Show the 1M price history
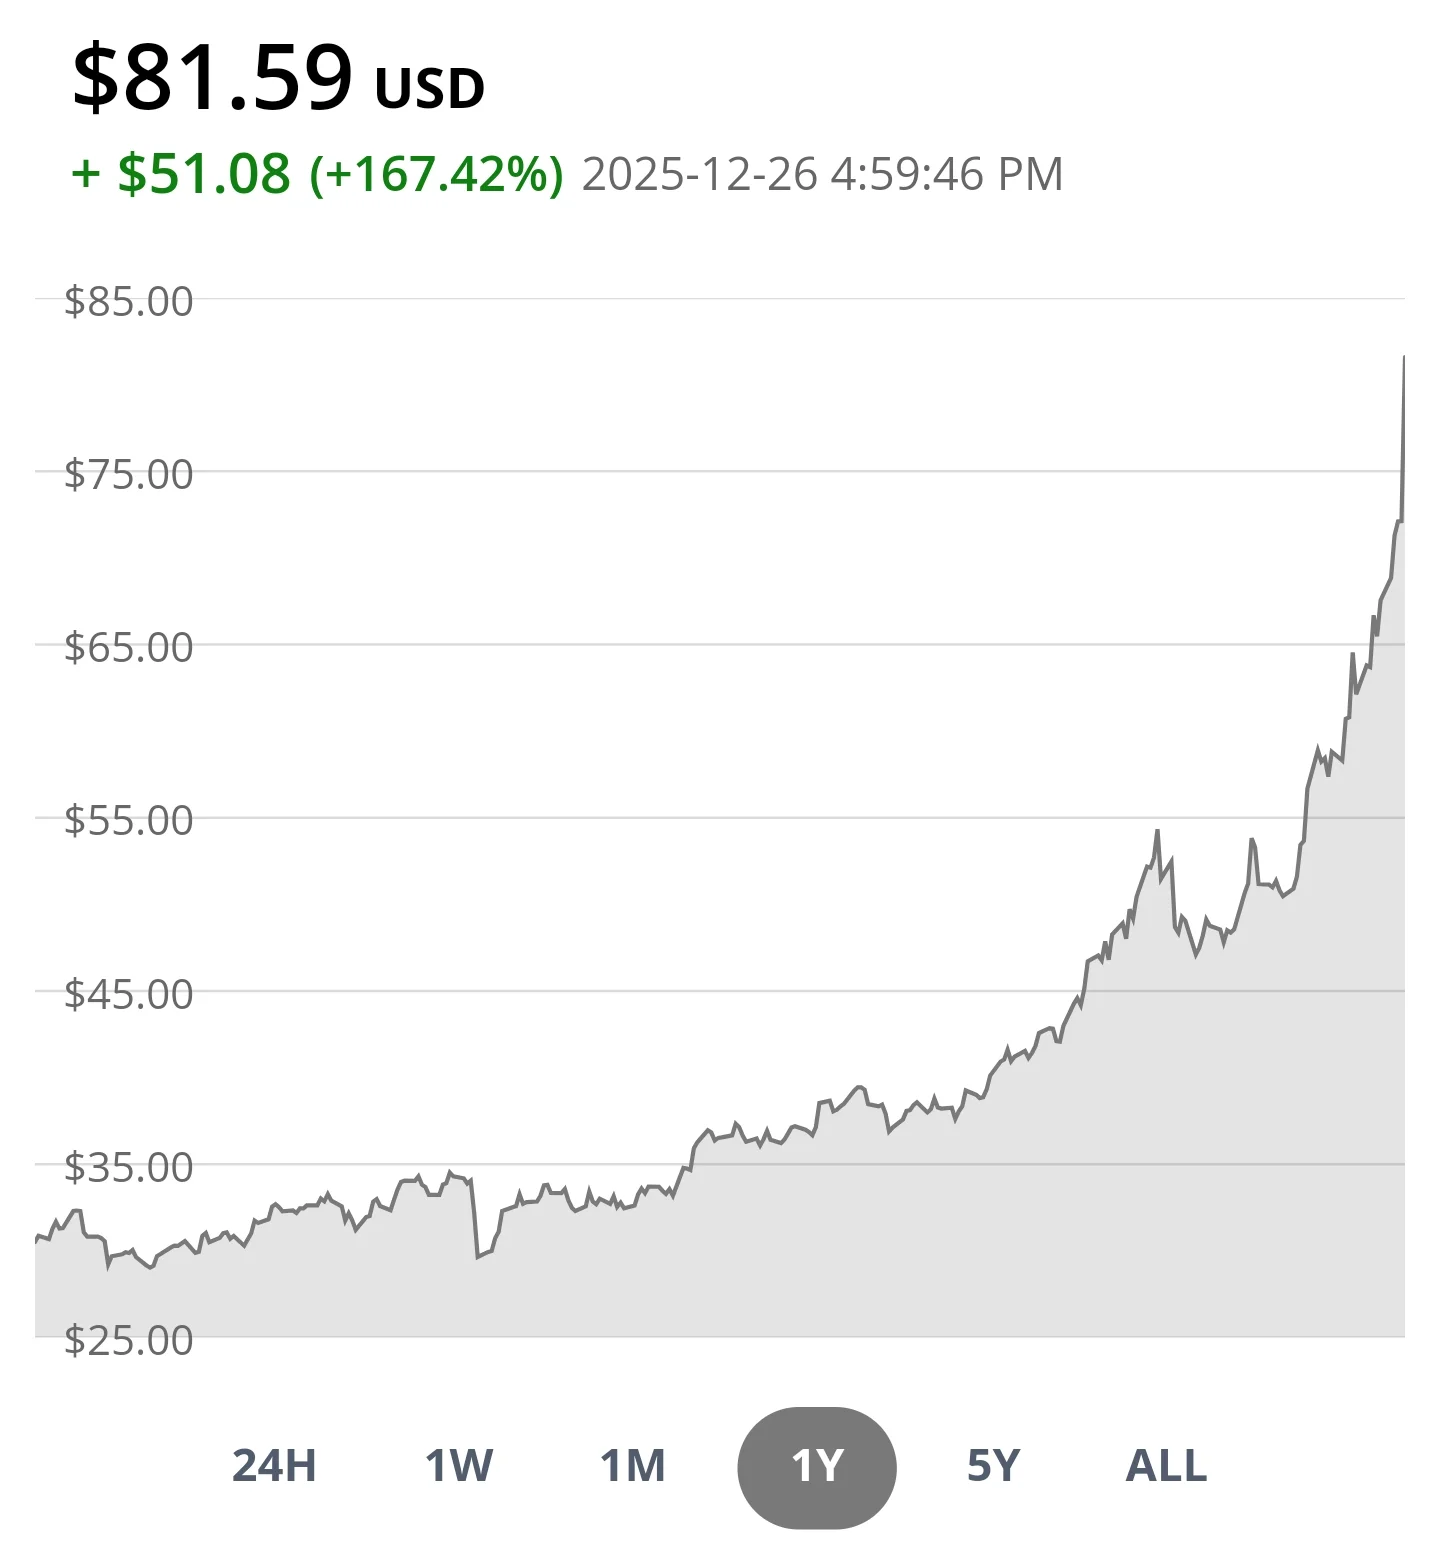 [x=632, y=1466]
